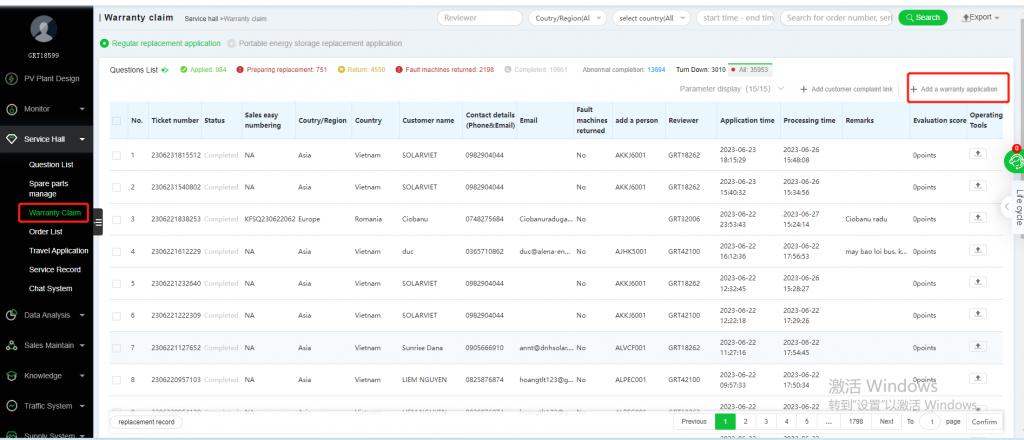Image resolution: width=1024 pixels, height=440 pixels.
Task: Go to page 1798
Action: 856,422
